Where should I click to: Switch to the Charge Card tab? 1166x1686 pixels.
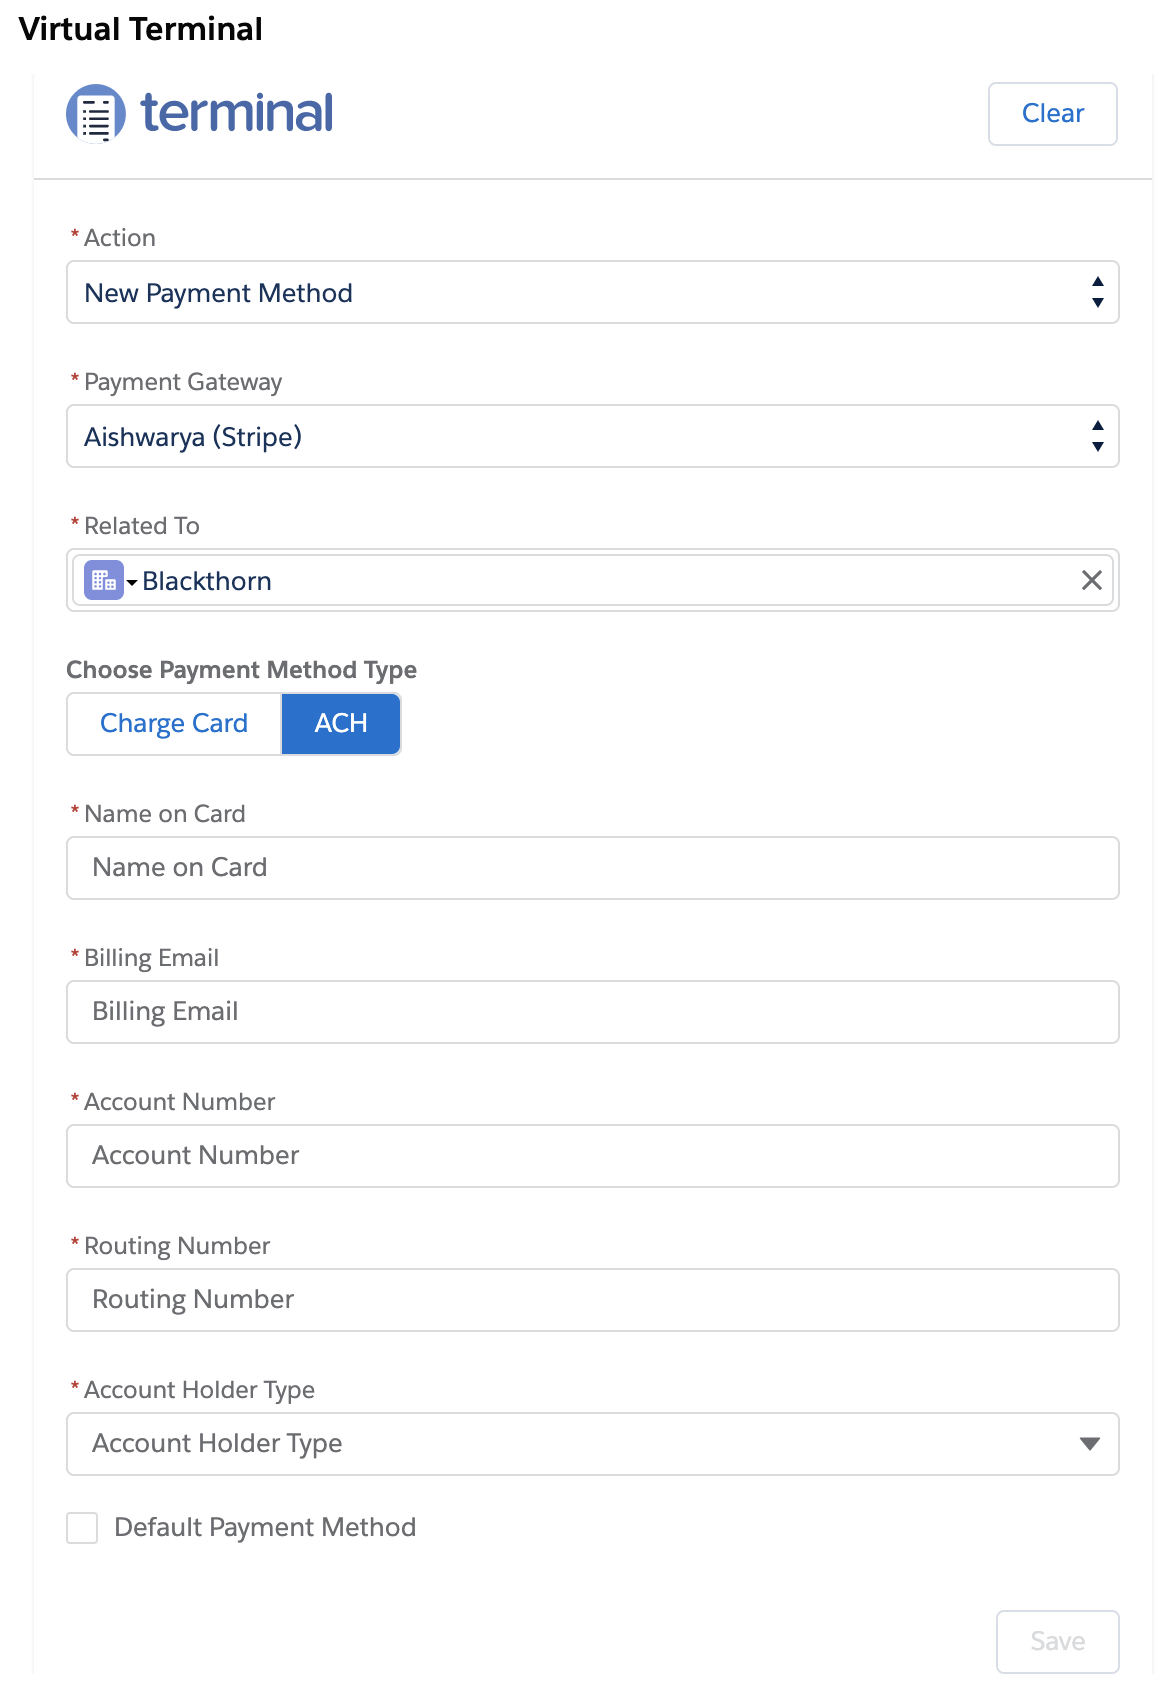coord(174,724)
